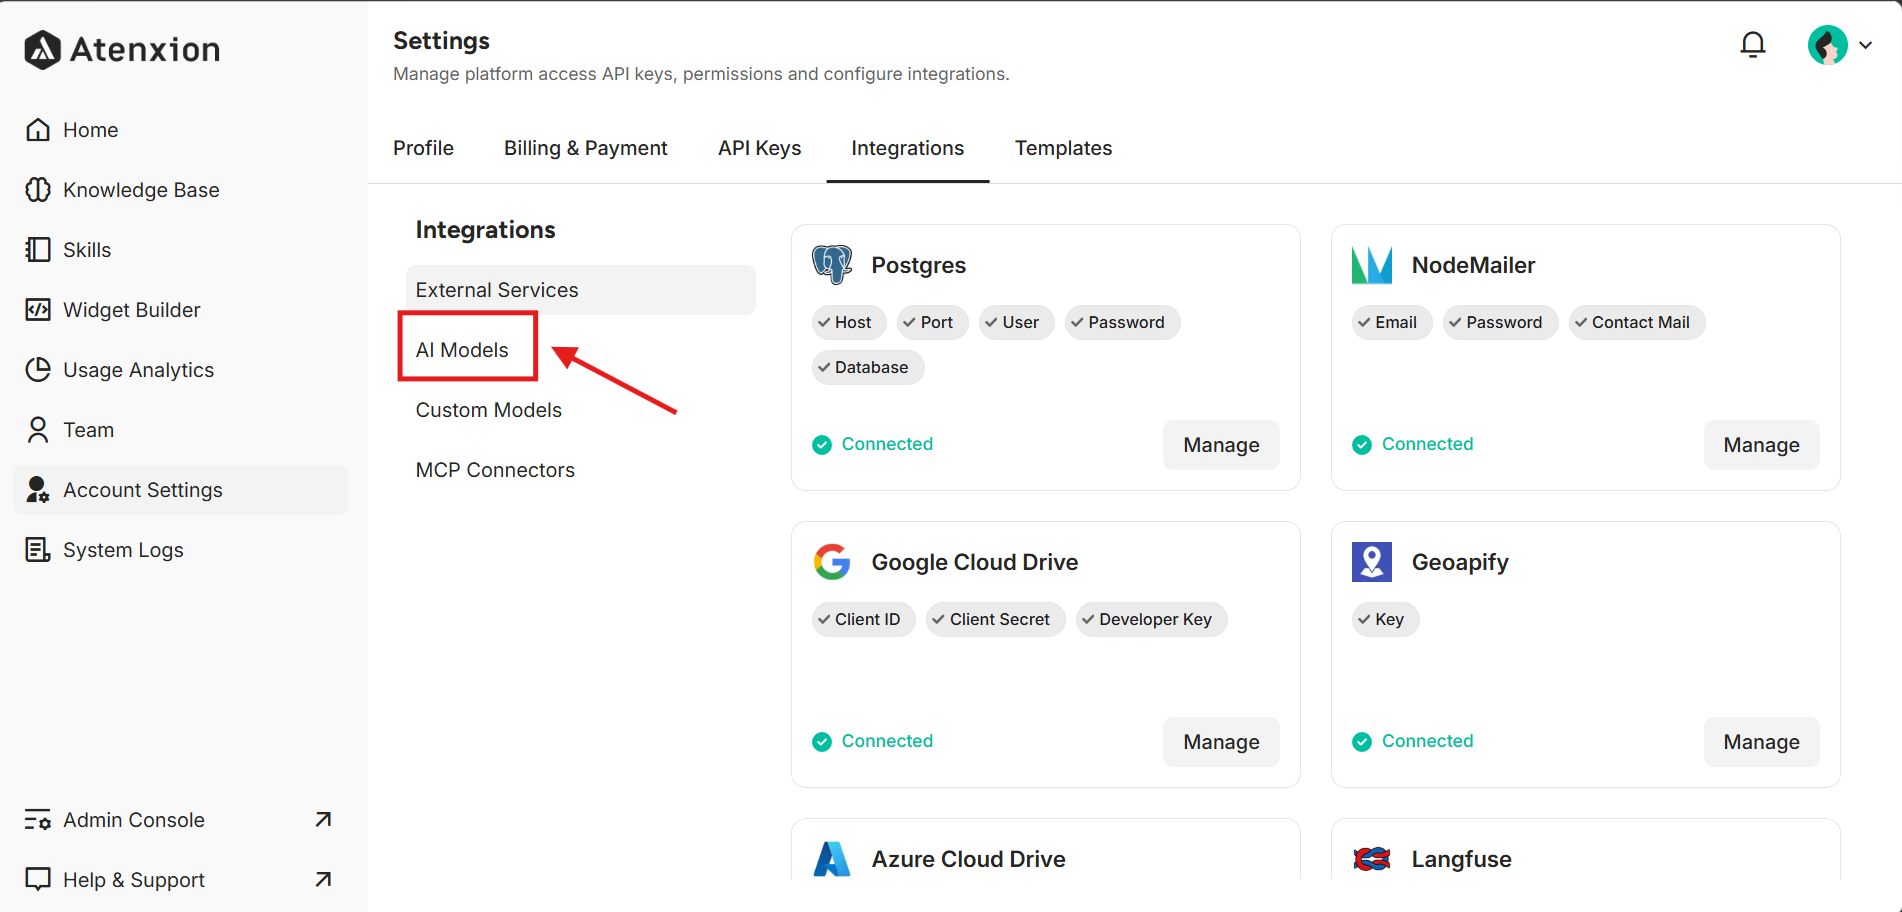Image resolution: width=1902 pixels, height=912 pixels.
Task: Switch to Billing & Payment tab
Action: tap(586, 148)
